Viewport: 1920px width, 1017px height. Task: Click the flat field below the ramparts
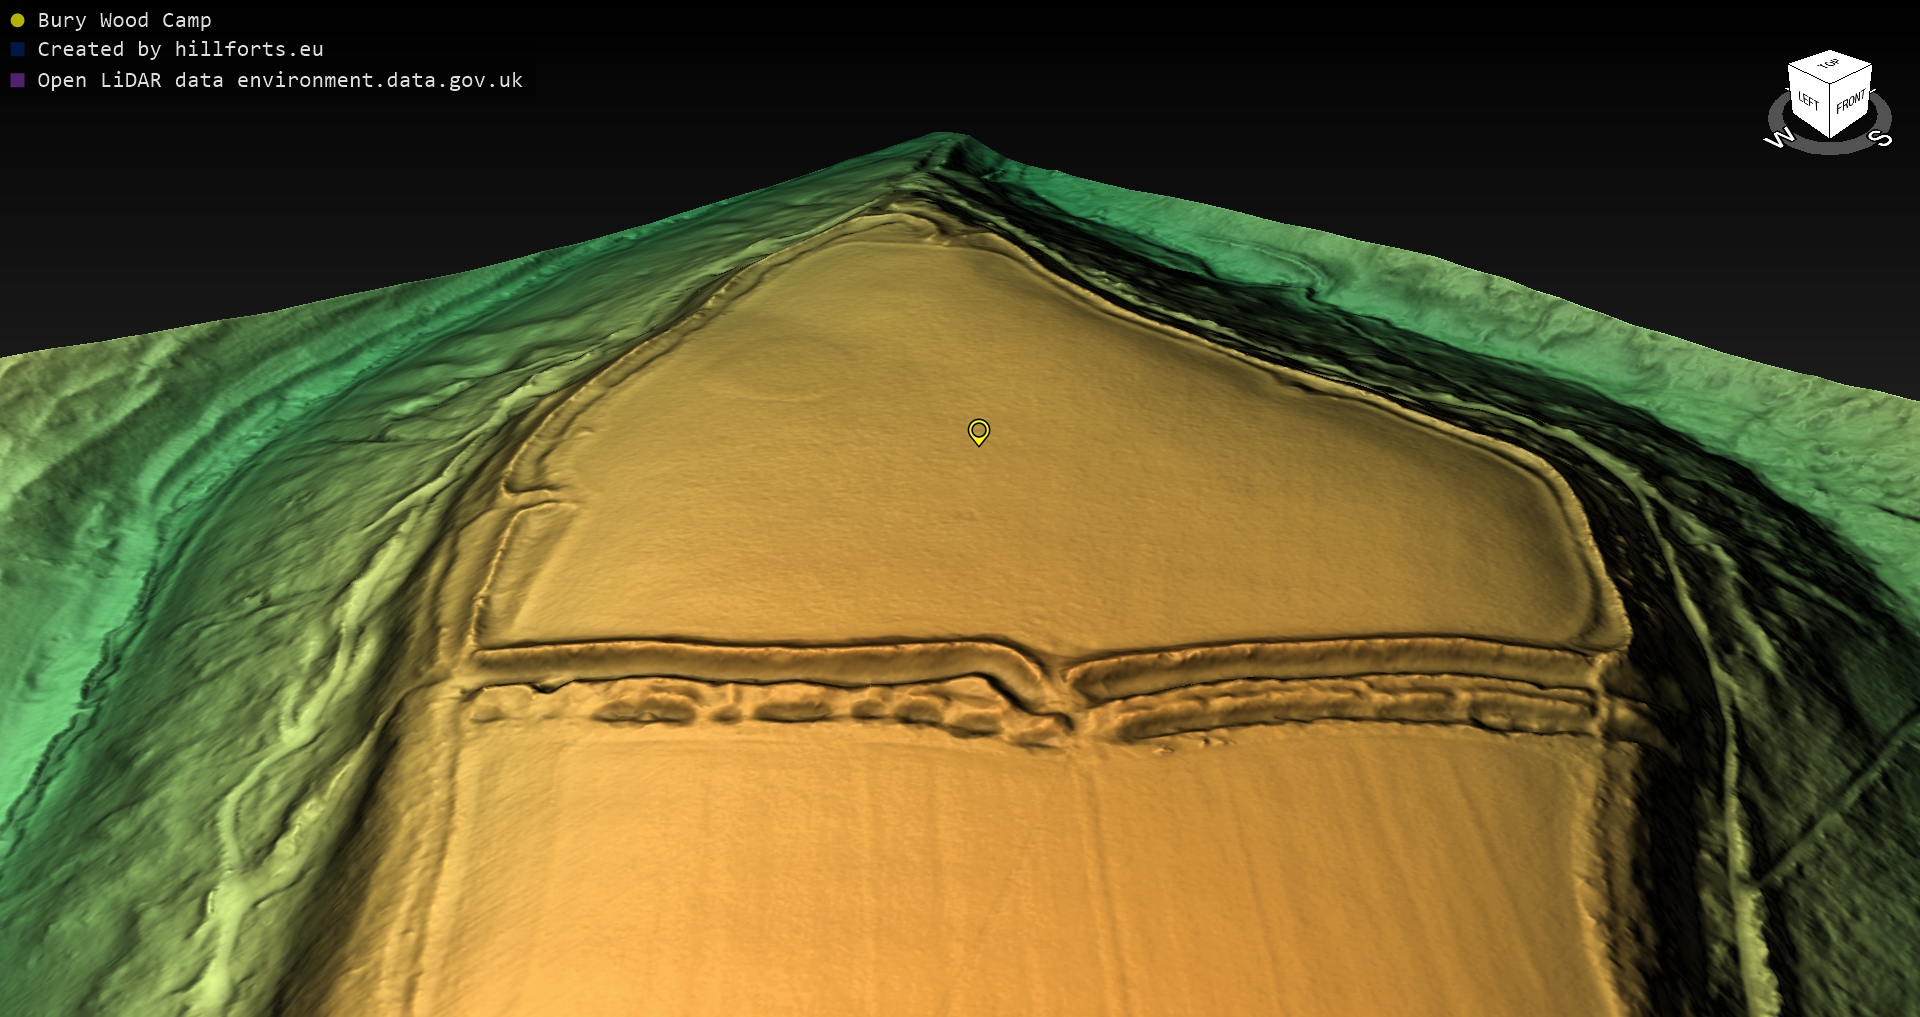click(x=1000, y=880)
